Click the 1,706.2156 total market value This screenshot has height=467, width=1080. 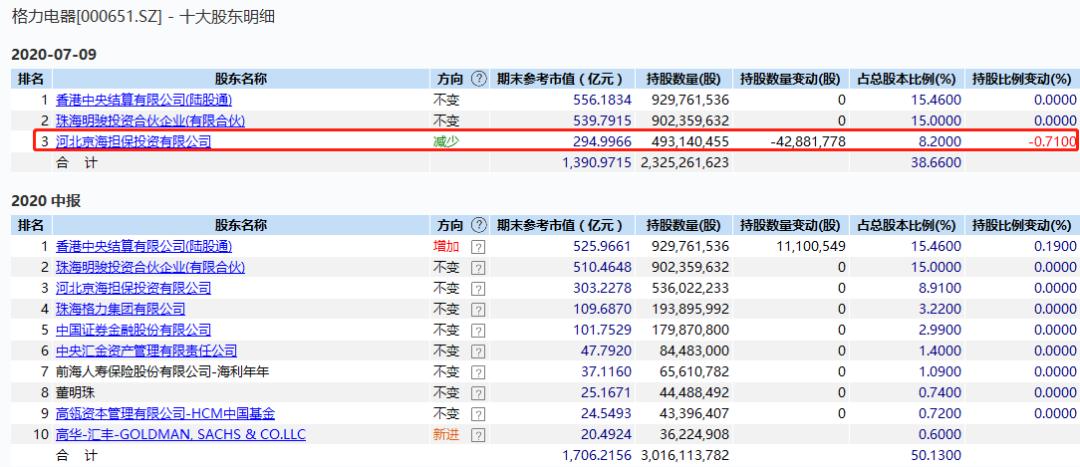pos(596,455)
